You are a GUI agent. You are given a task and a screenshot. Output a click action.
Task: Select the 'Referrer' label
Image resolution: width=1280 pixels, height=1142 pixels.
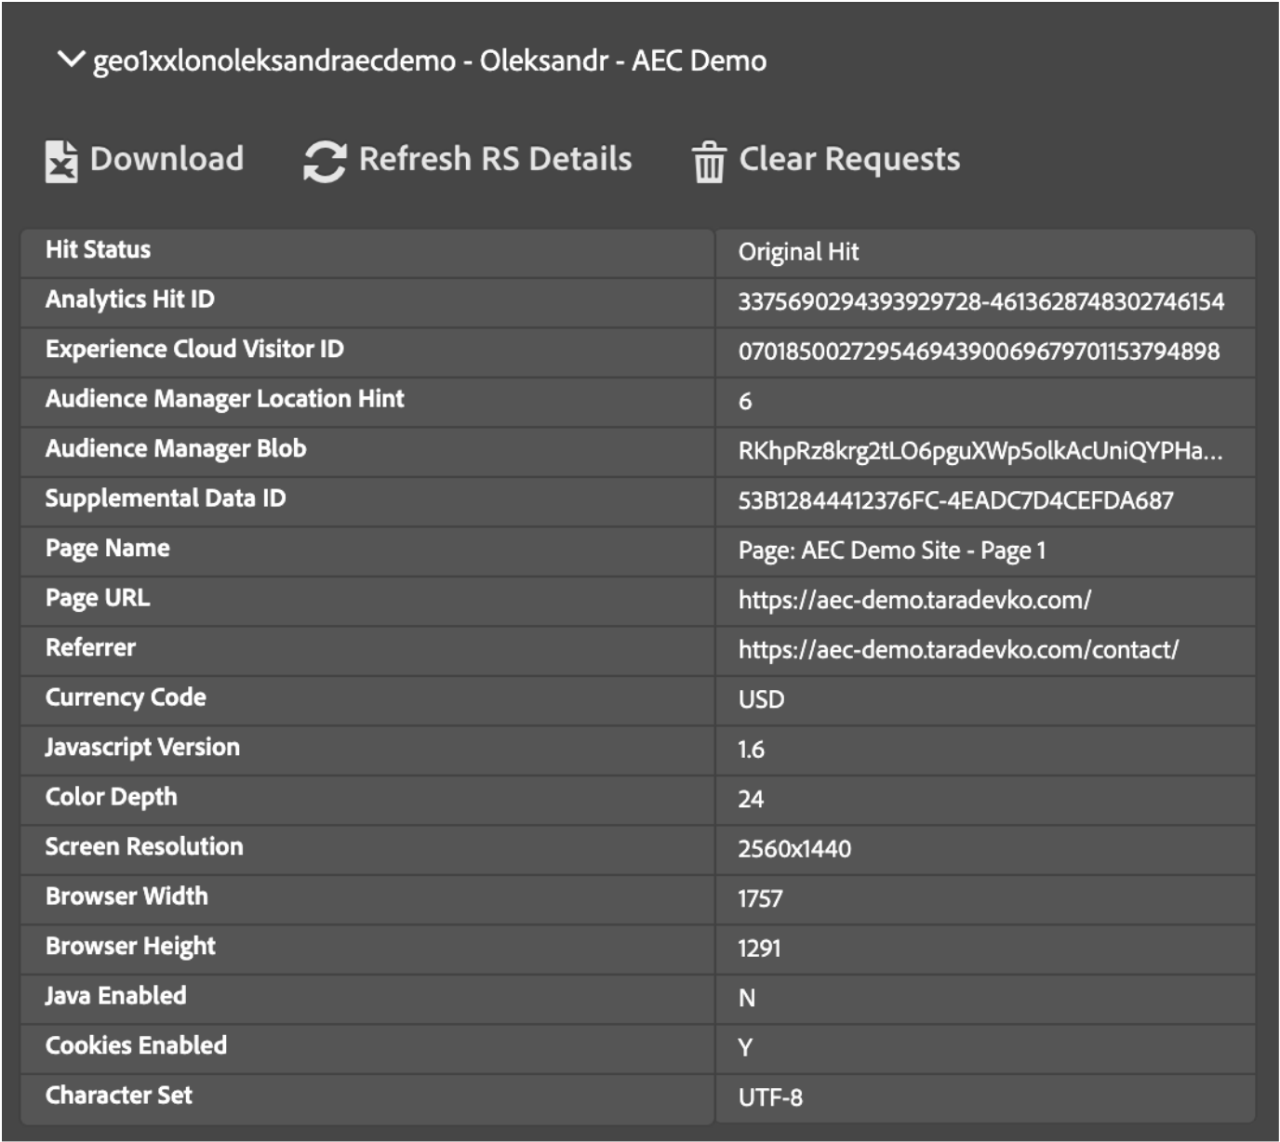90,647
